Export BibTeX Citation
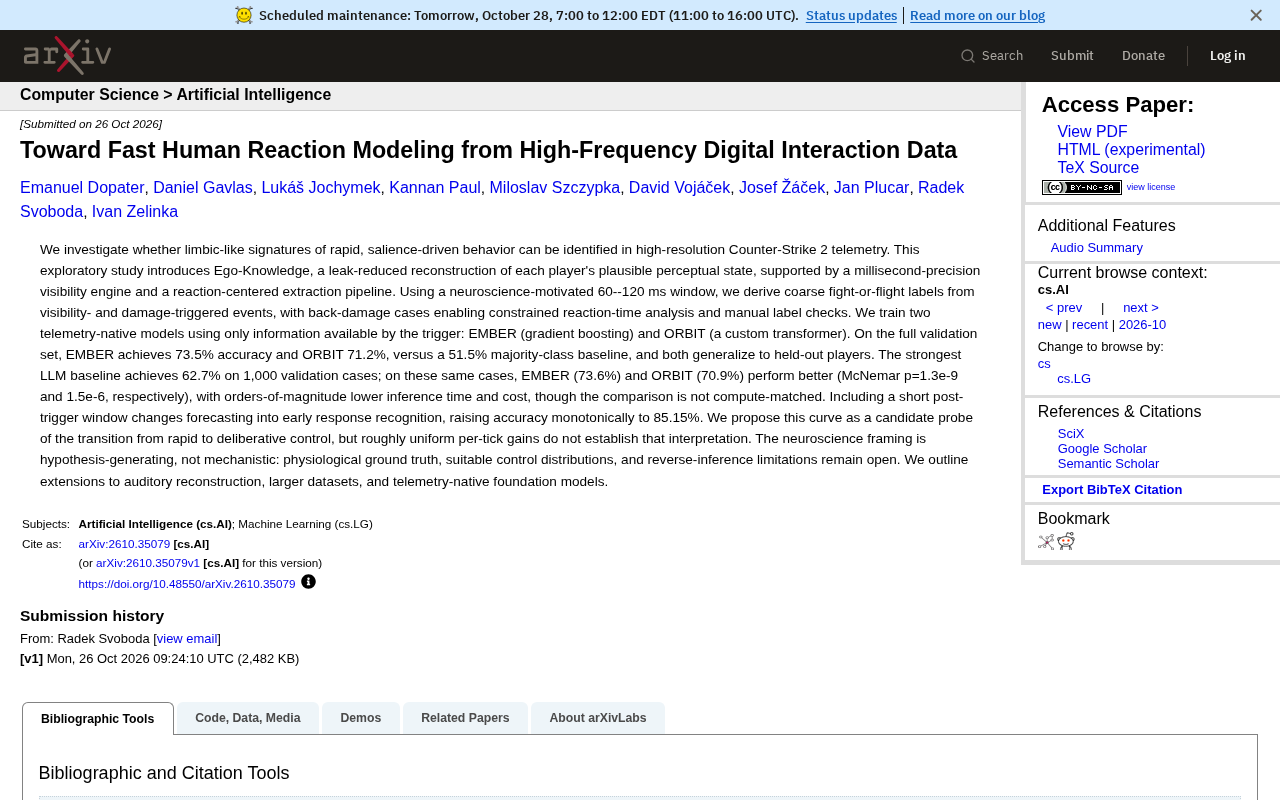 [x=1112, y=490]
